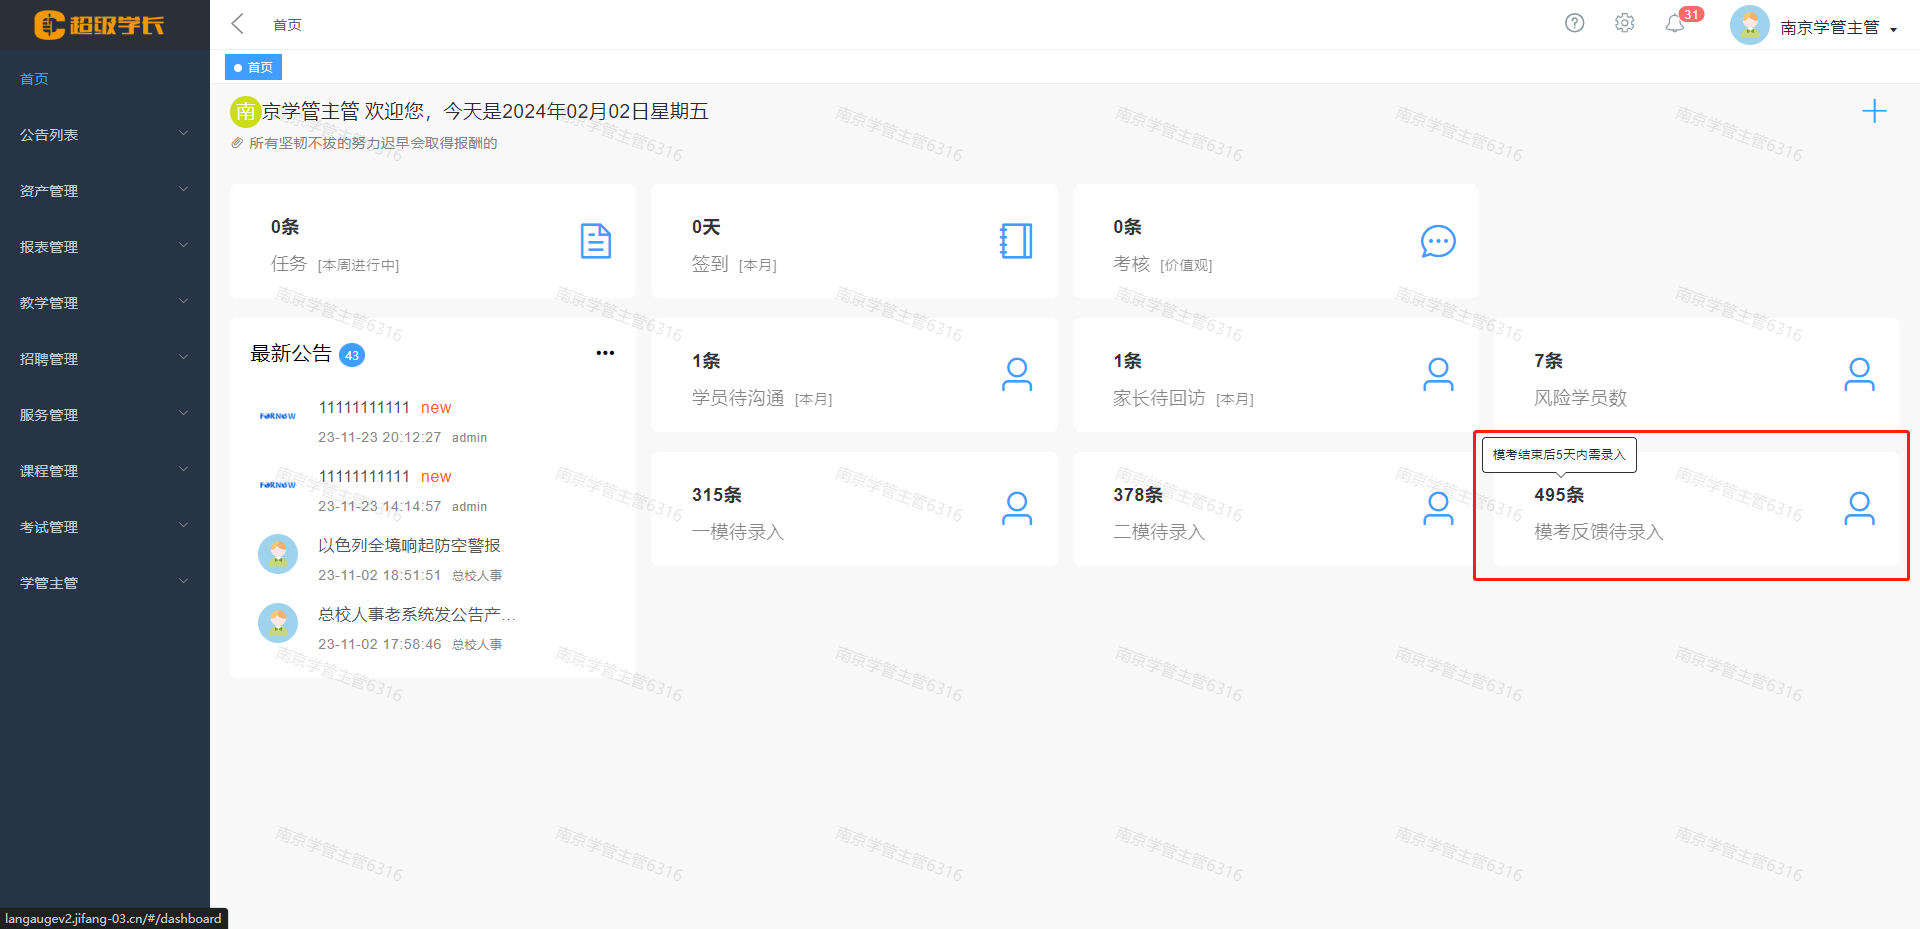
Task: Switch to the blue 首页 tab
Action: [x=254, y=67]
